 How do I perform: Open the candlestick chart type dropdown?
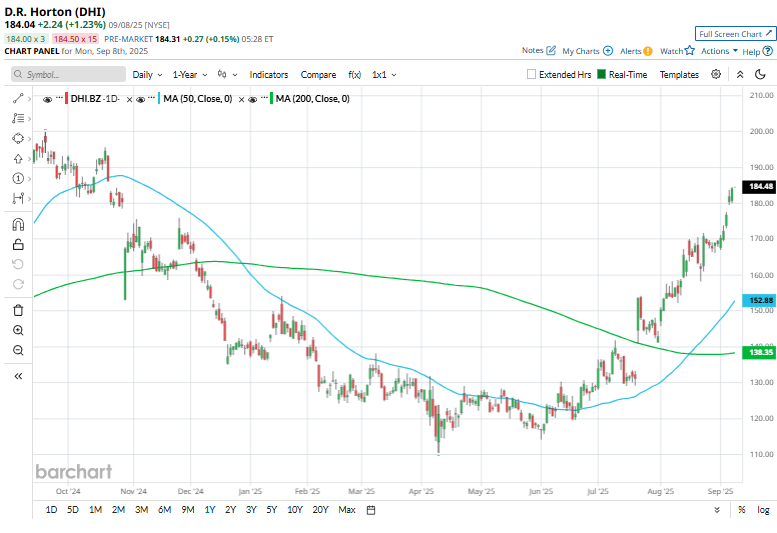coord(227,75)
